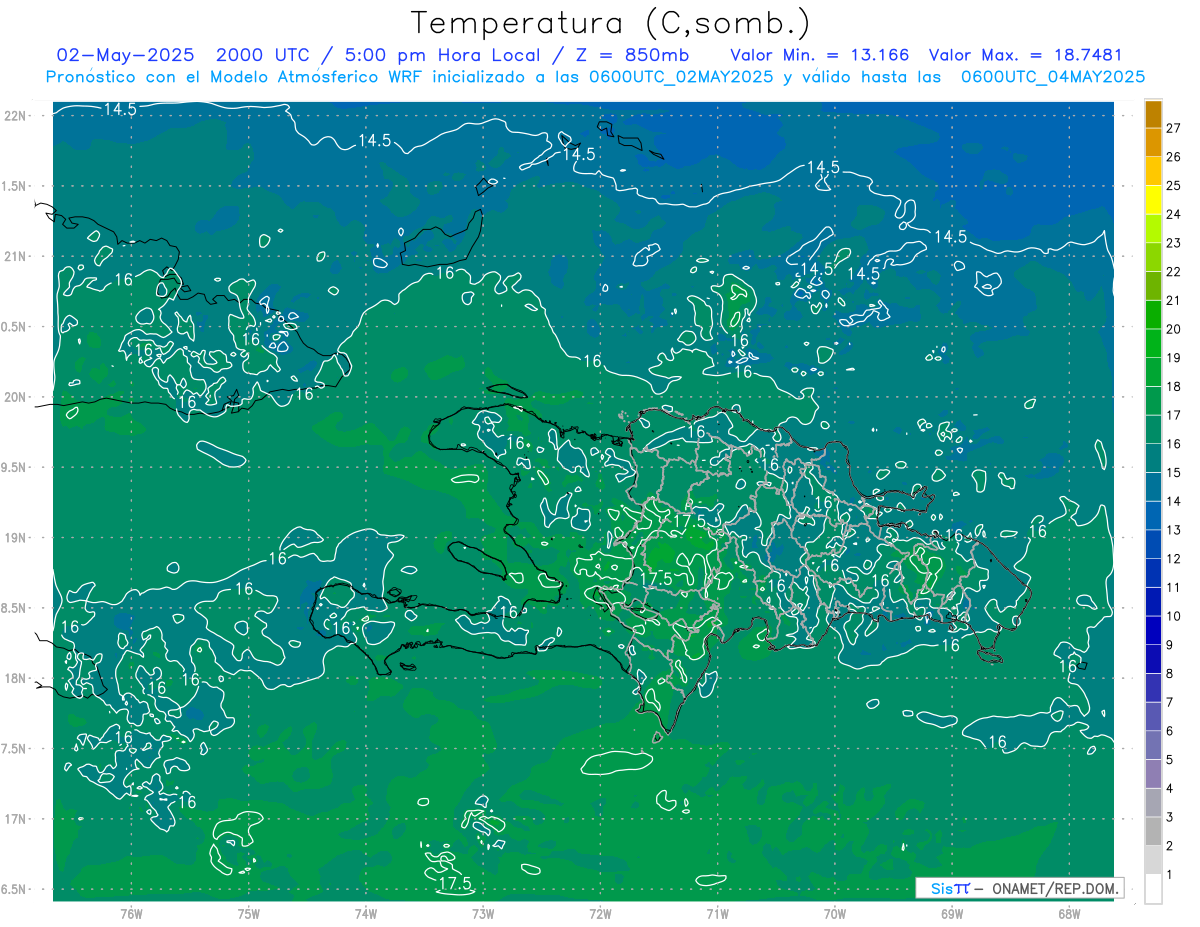Select the "17N" latitude label

point(17,819)
